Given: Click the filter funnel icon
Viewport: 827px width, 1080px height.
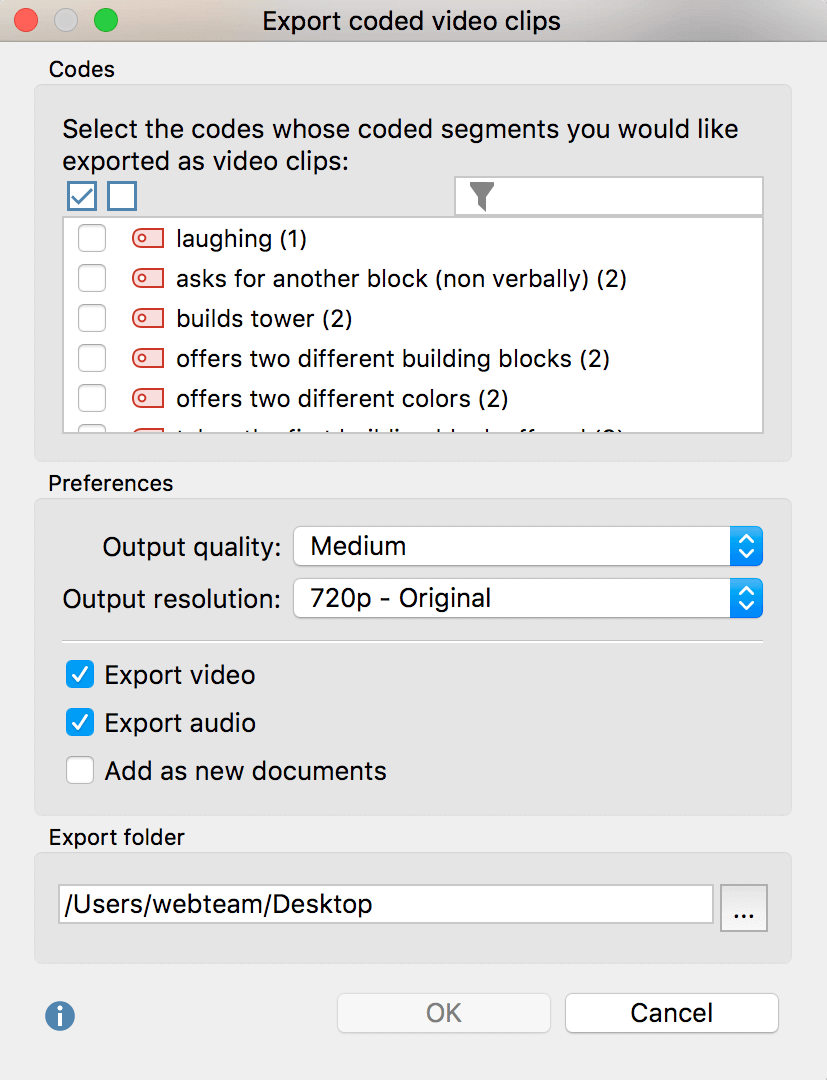Looking at the screenshot, I should 482,197.
